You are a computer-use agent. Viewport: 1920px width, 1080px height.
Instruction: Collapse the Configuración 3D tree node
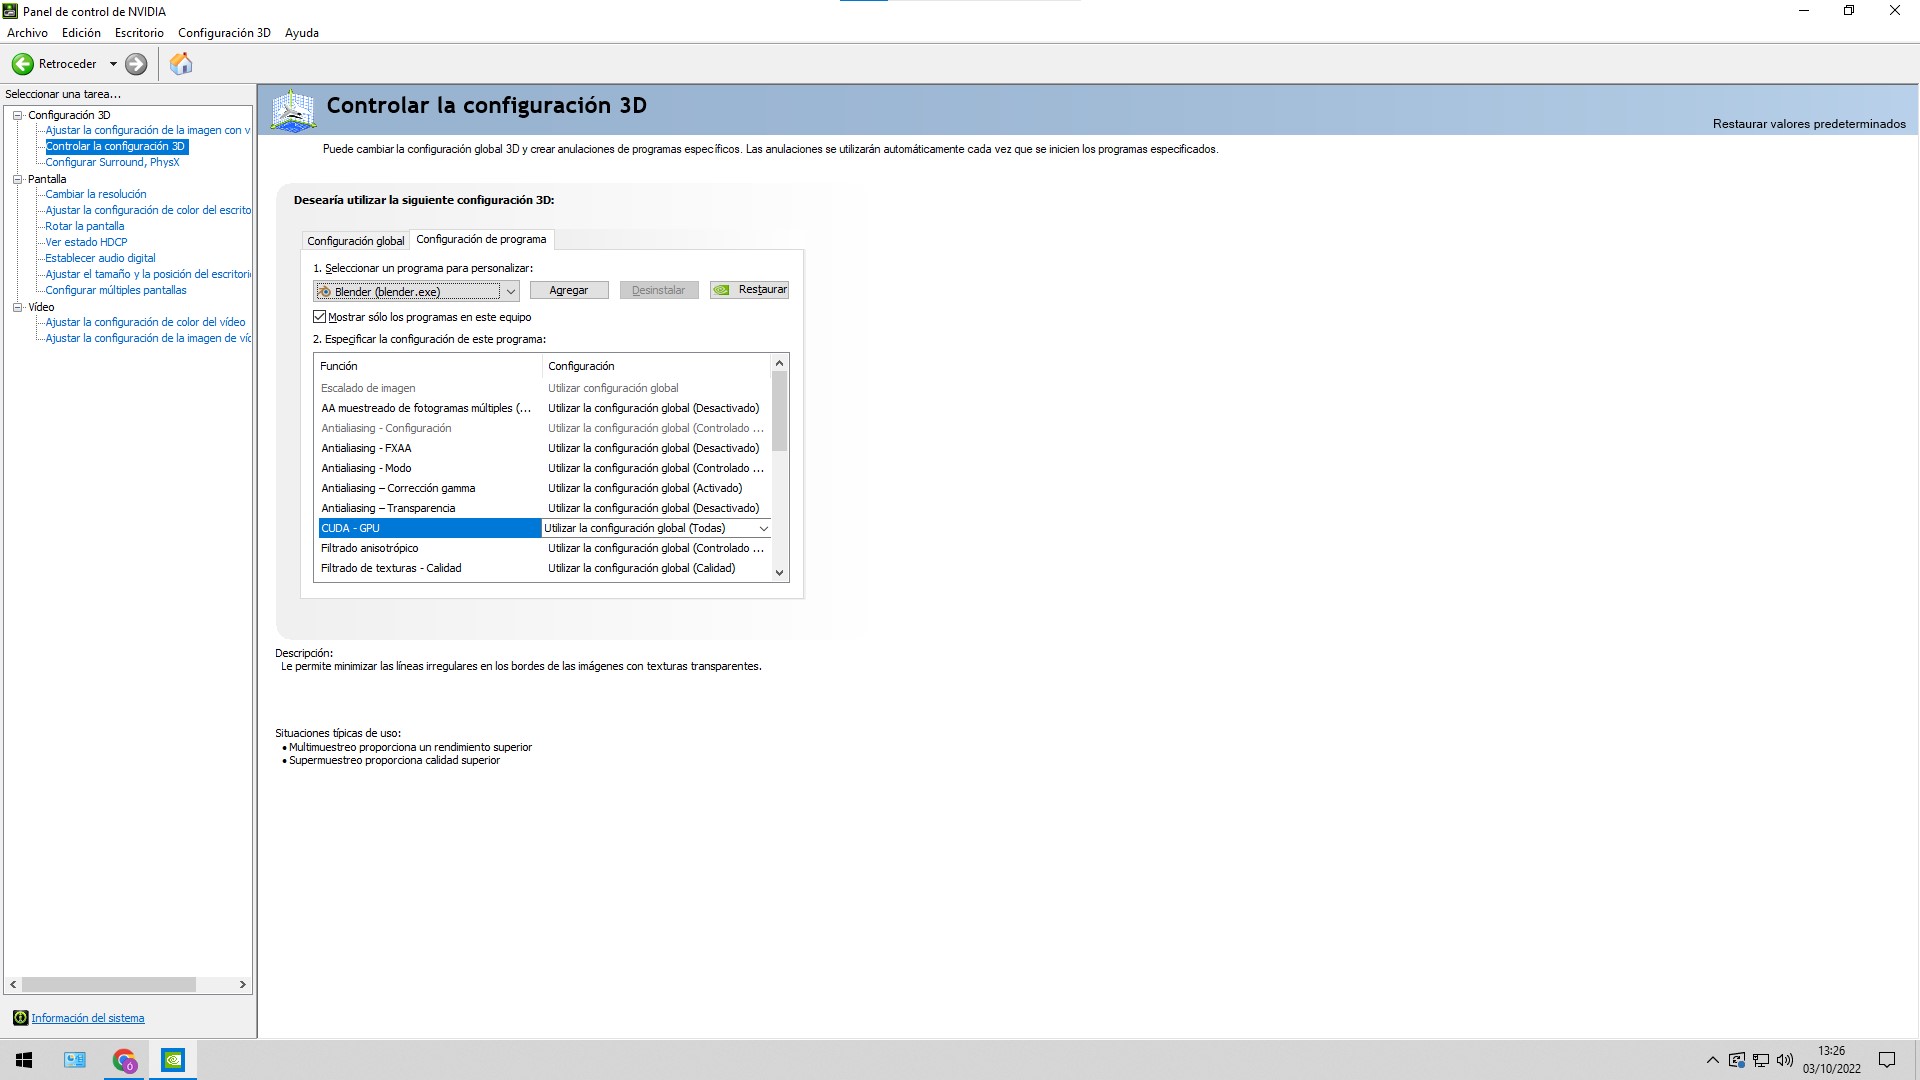17,115
